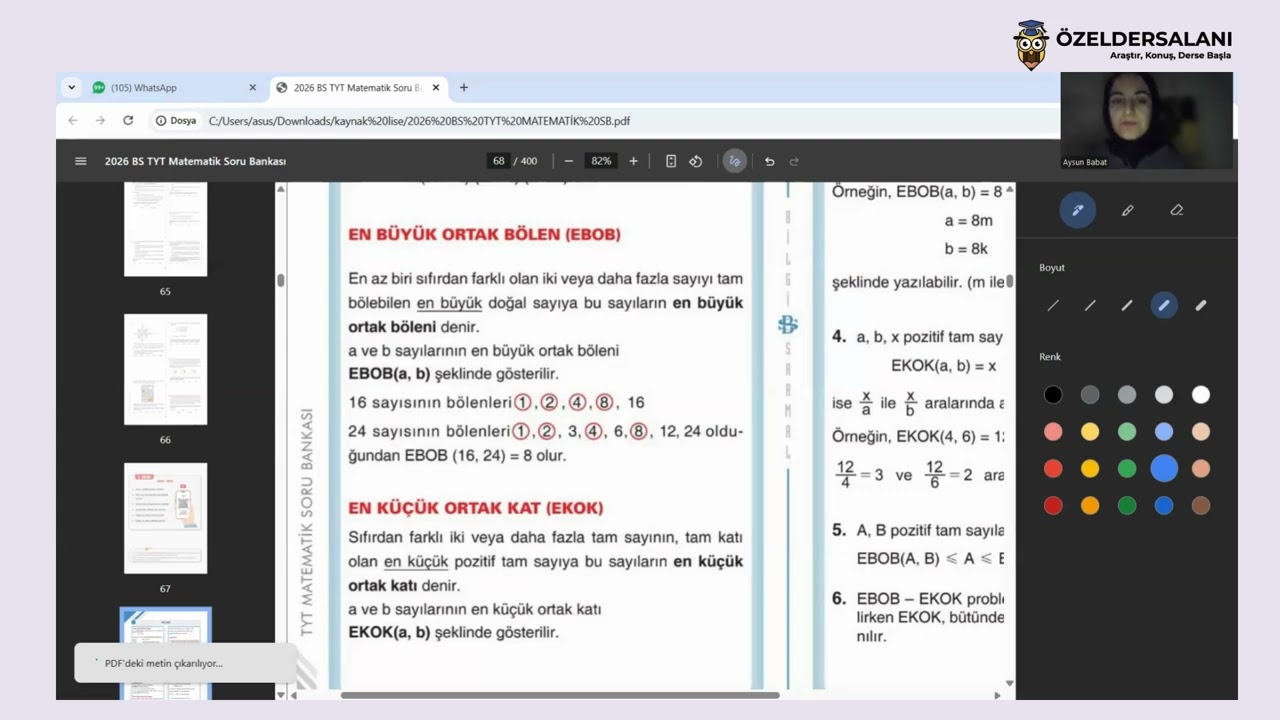This screenshot has height=720, width=1280.
Task: Go back with browser back arrow
Action: click(73, 120)
